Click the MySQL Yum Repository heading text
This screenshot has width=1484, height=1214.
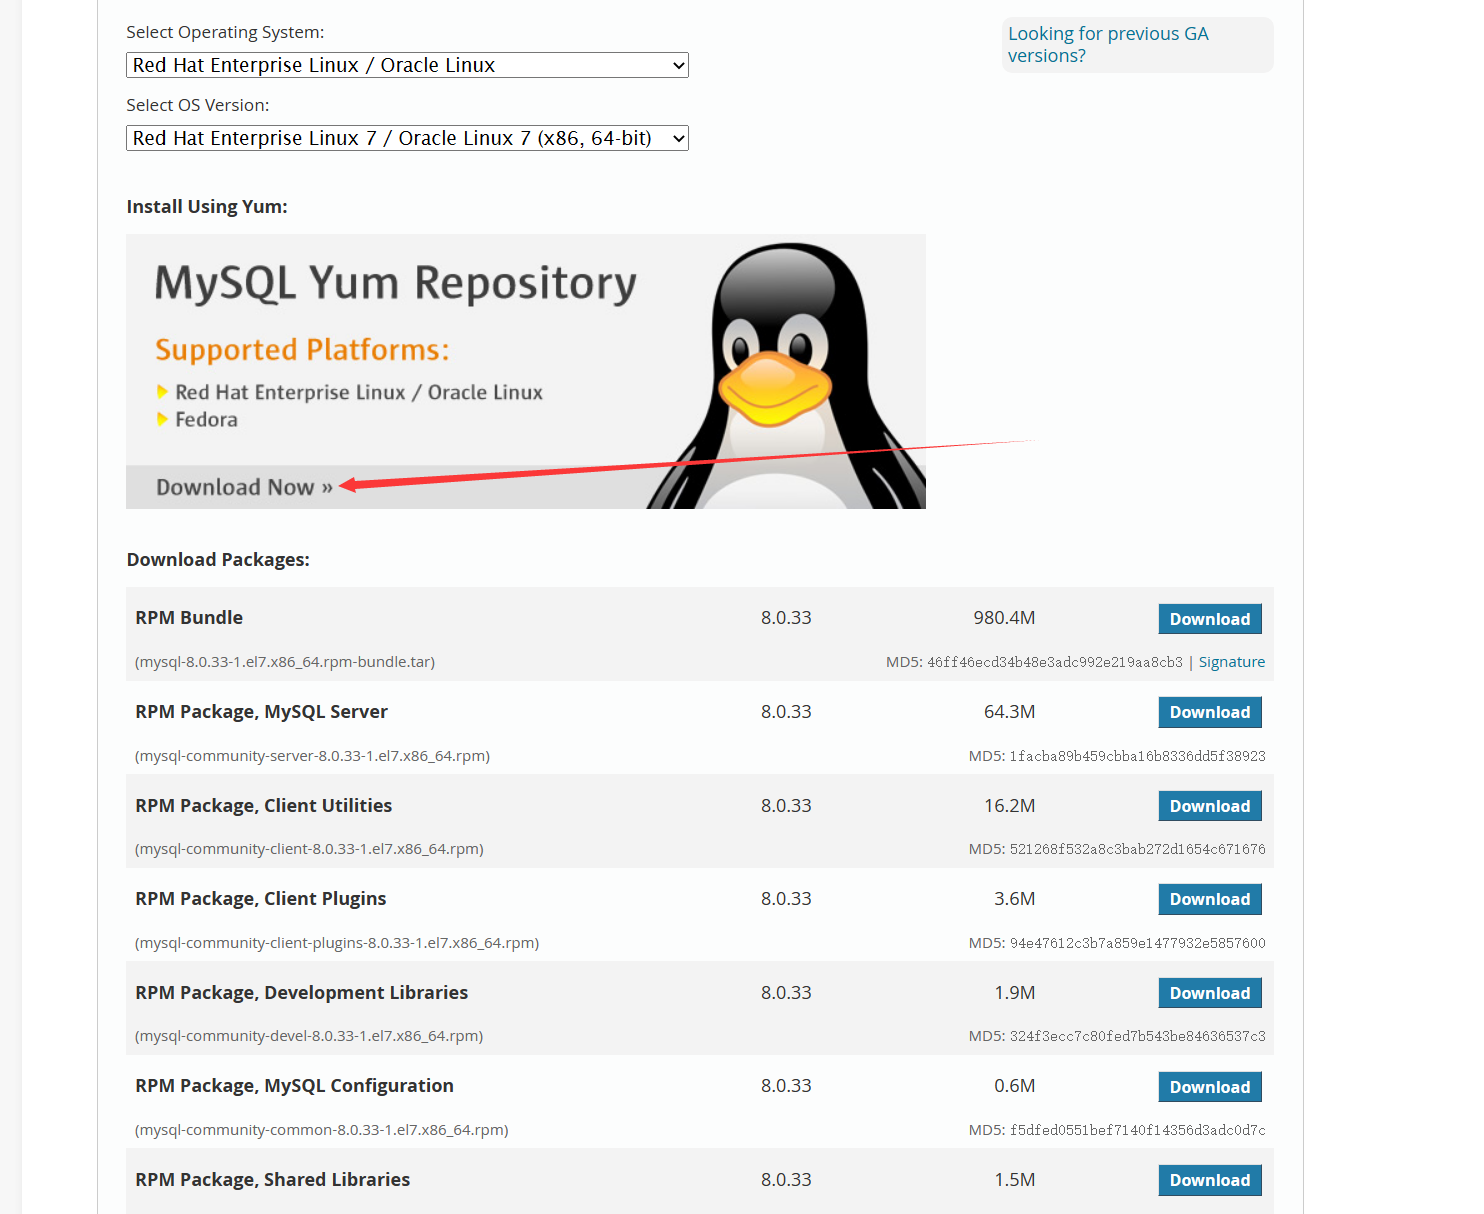395,284
